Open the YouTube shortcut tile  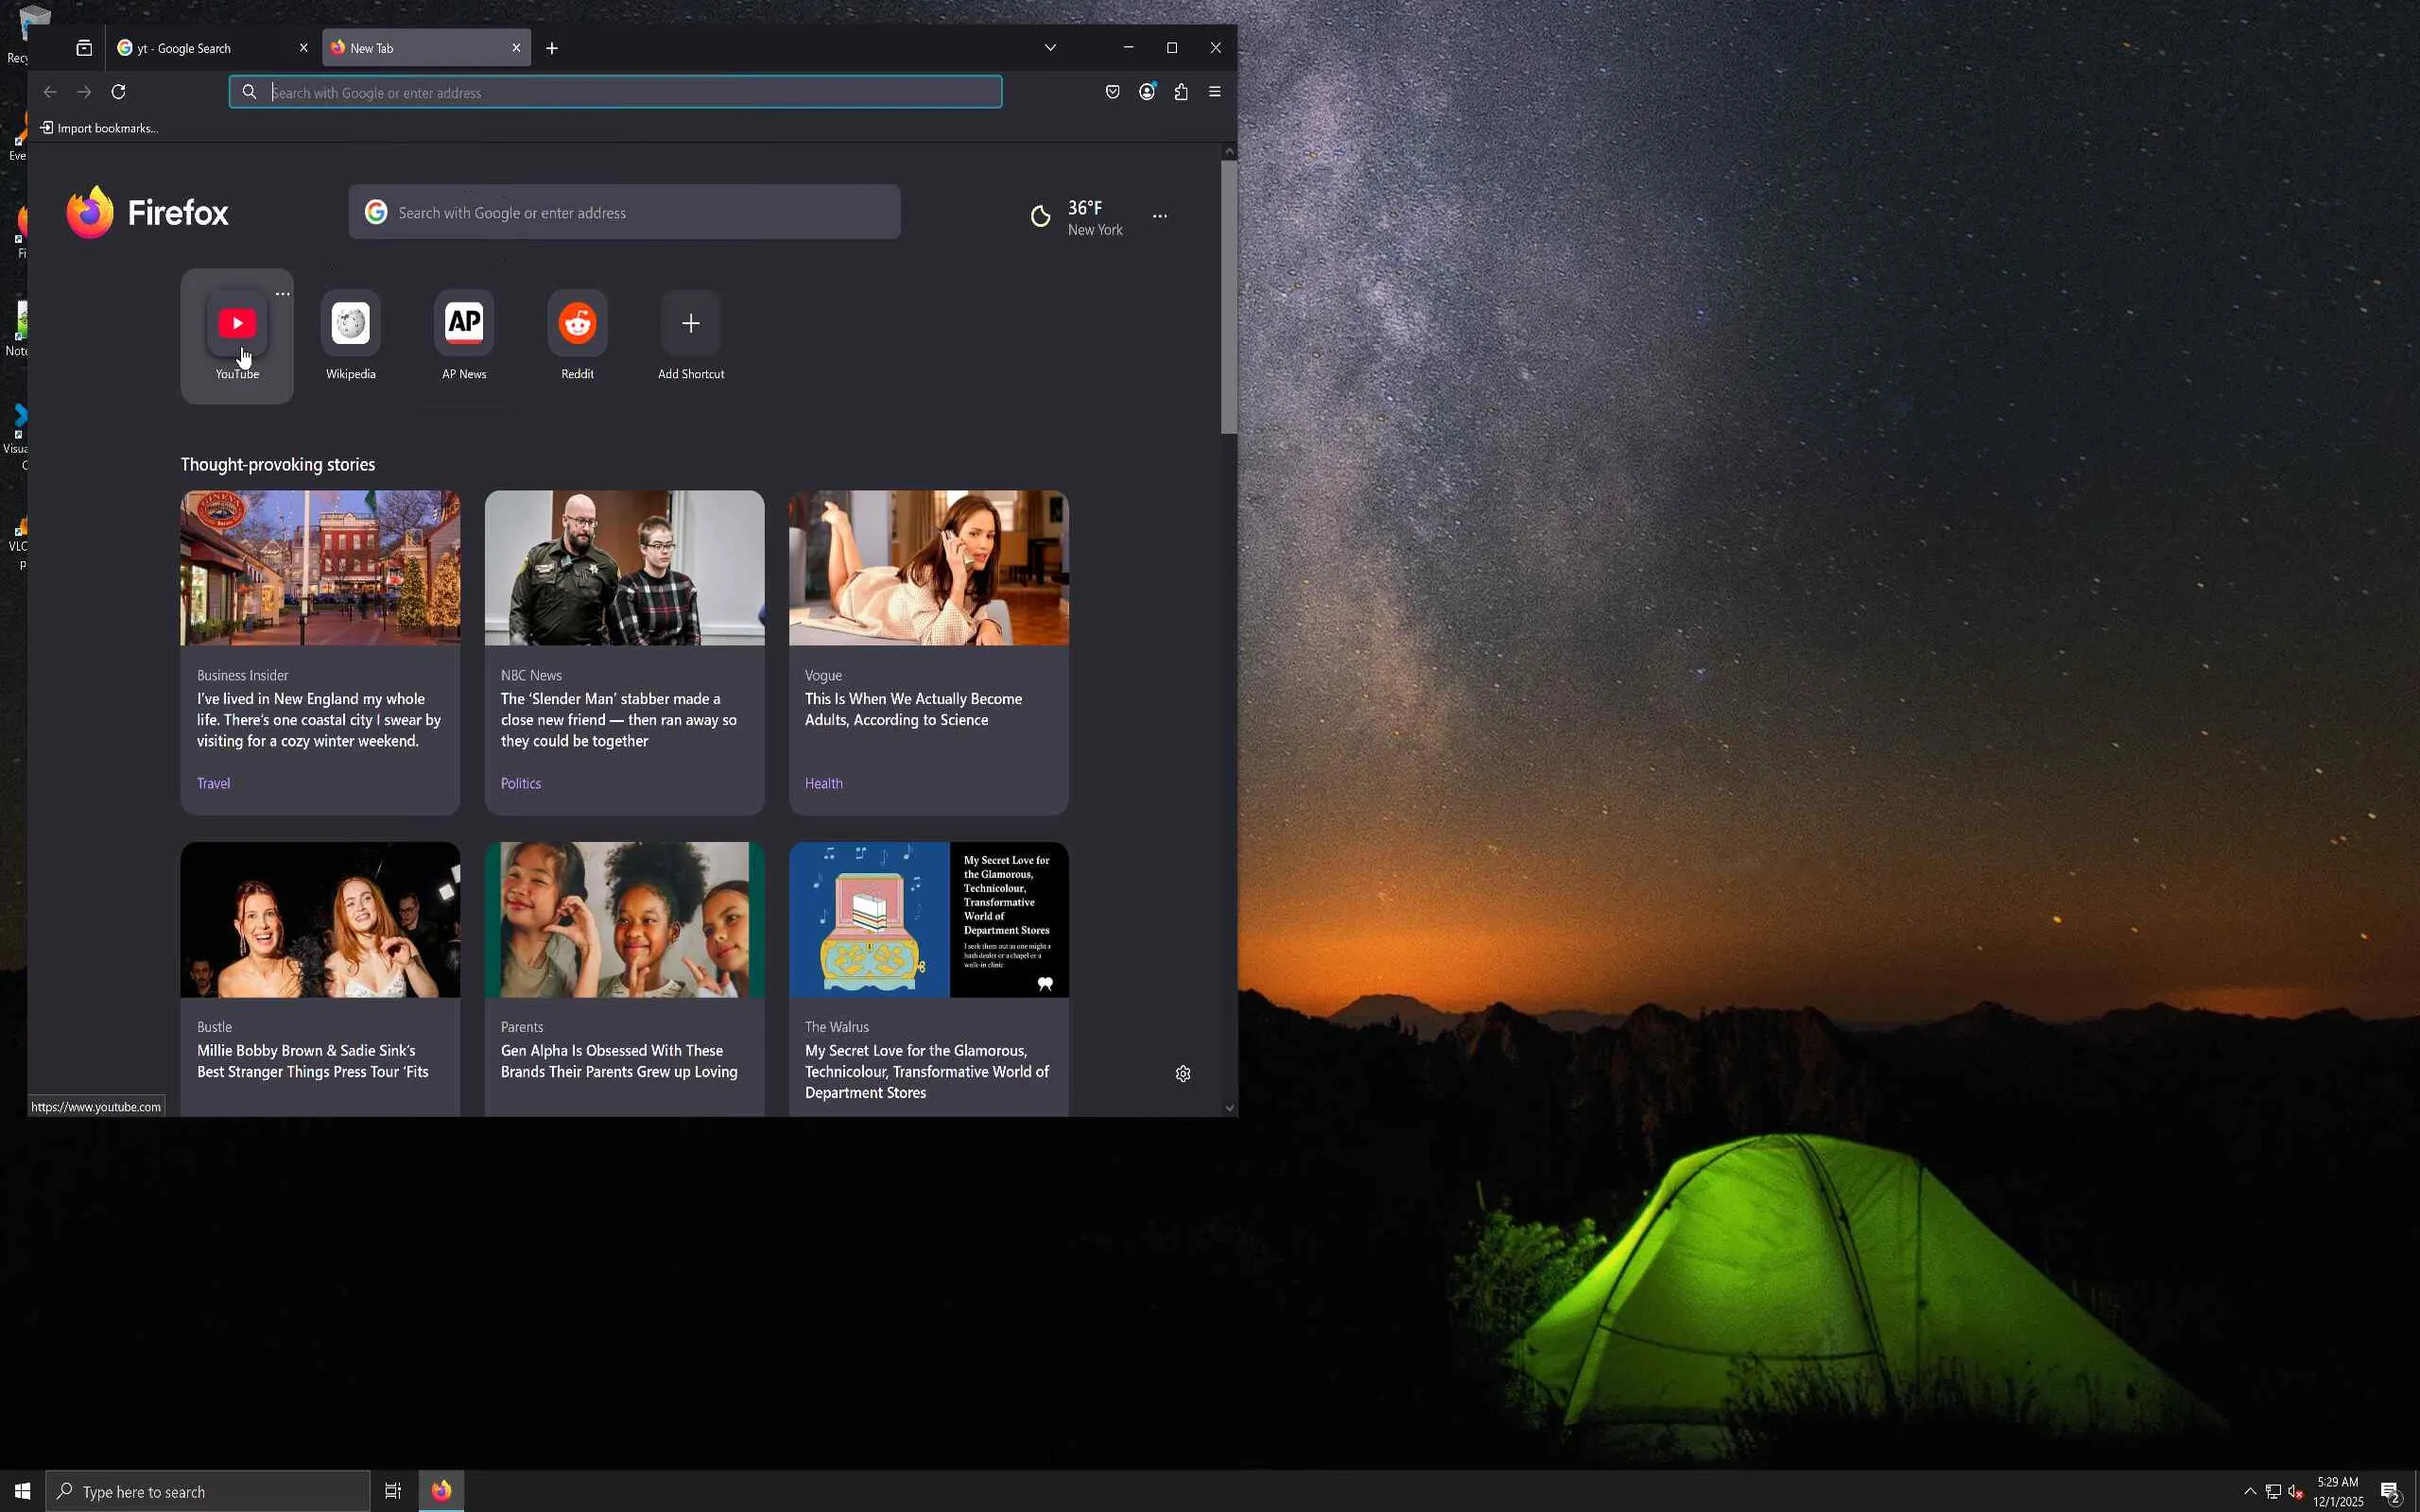click(237, 324)
